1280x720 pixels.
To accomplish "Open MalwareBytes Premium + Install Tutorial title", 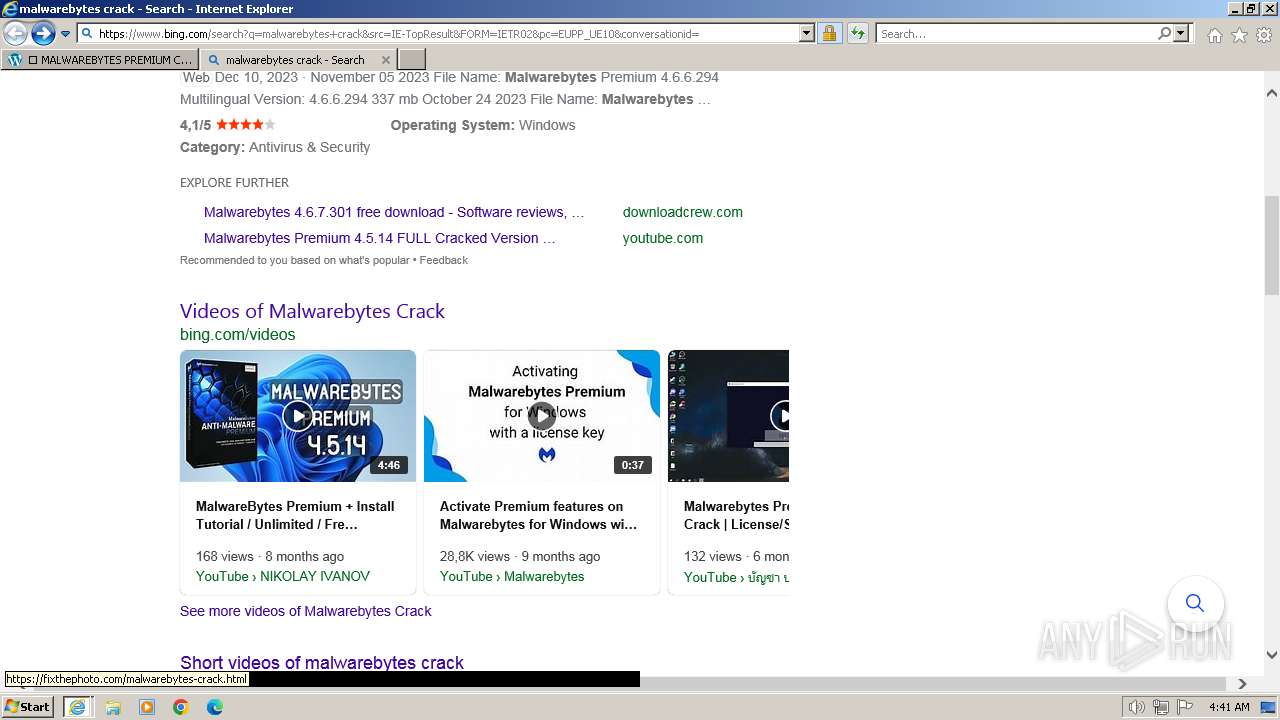I will click(295, 515).
